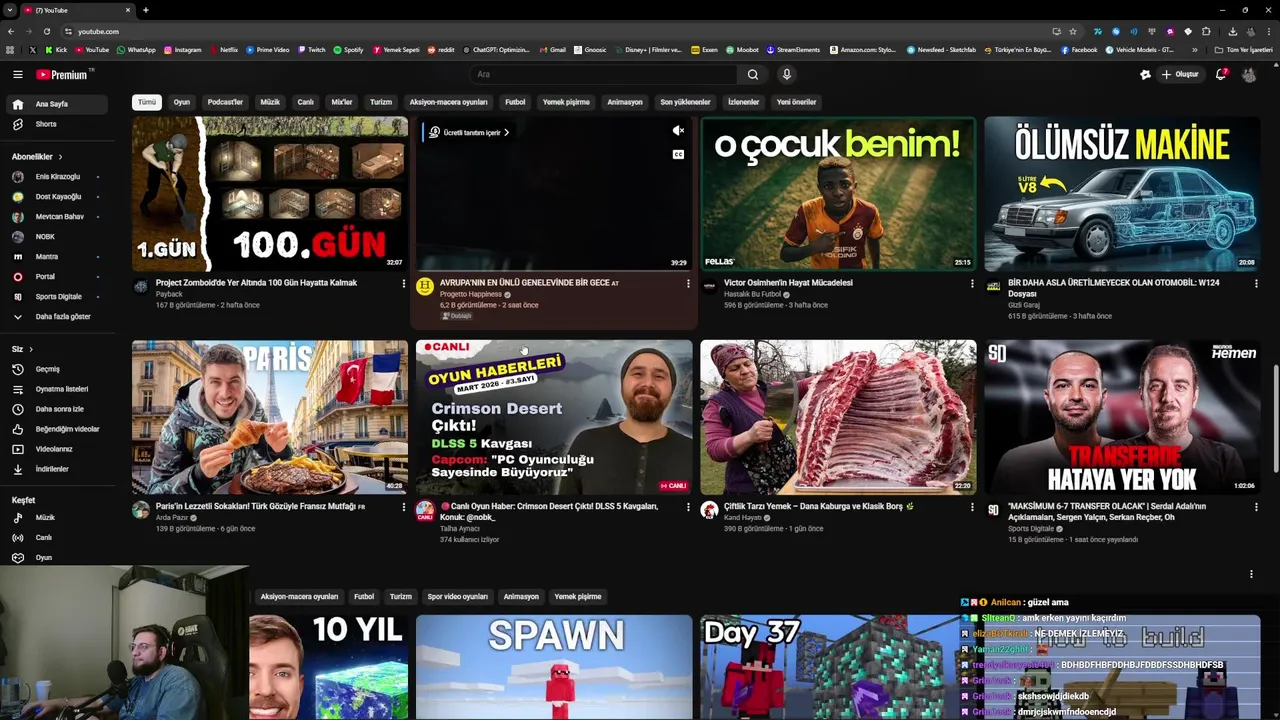Toggle captions on previewing video
This screenshot has height=720, width=1280.
click(678, 154)
